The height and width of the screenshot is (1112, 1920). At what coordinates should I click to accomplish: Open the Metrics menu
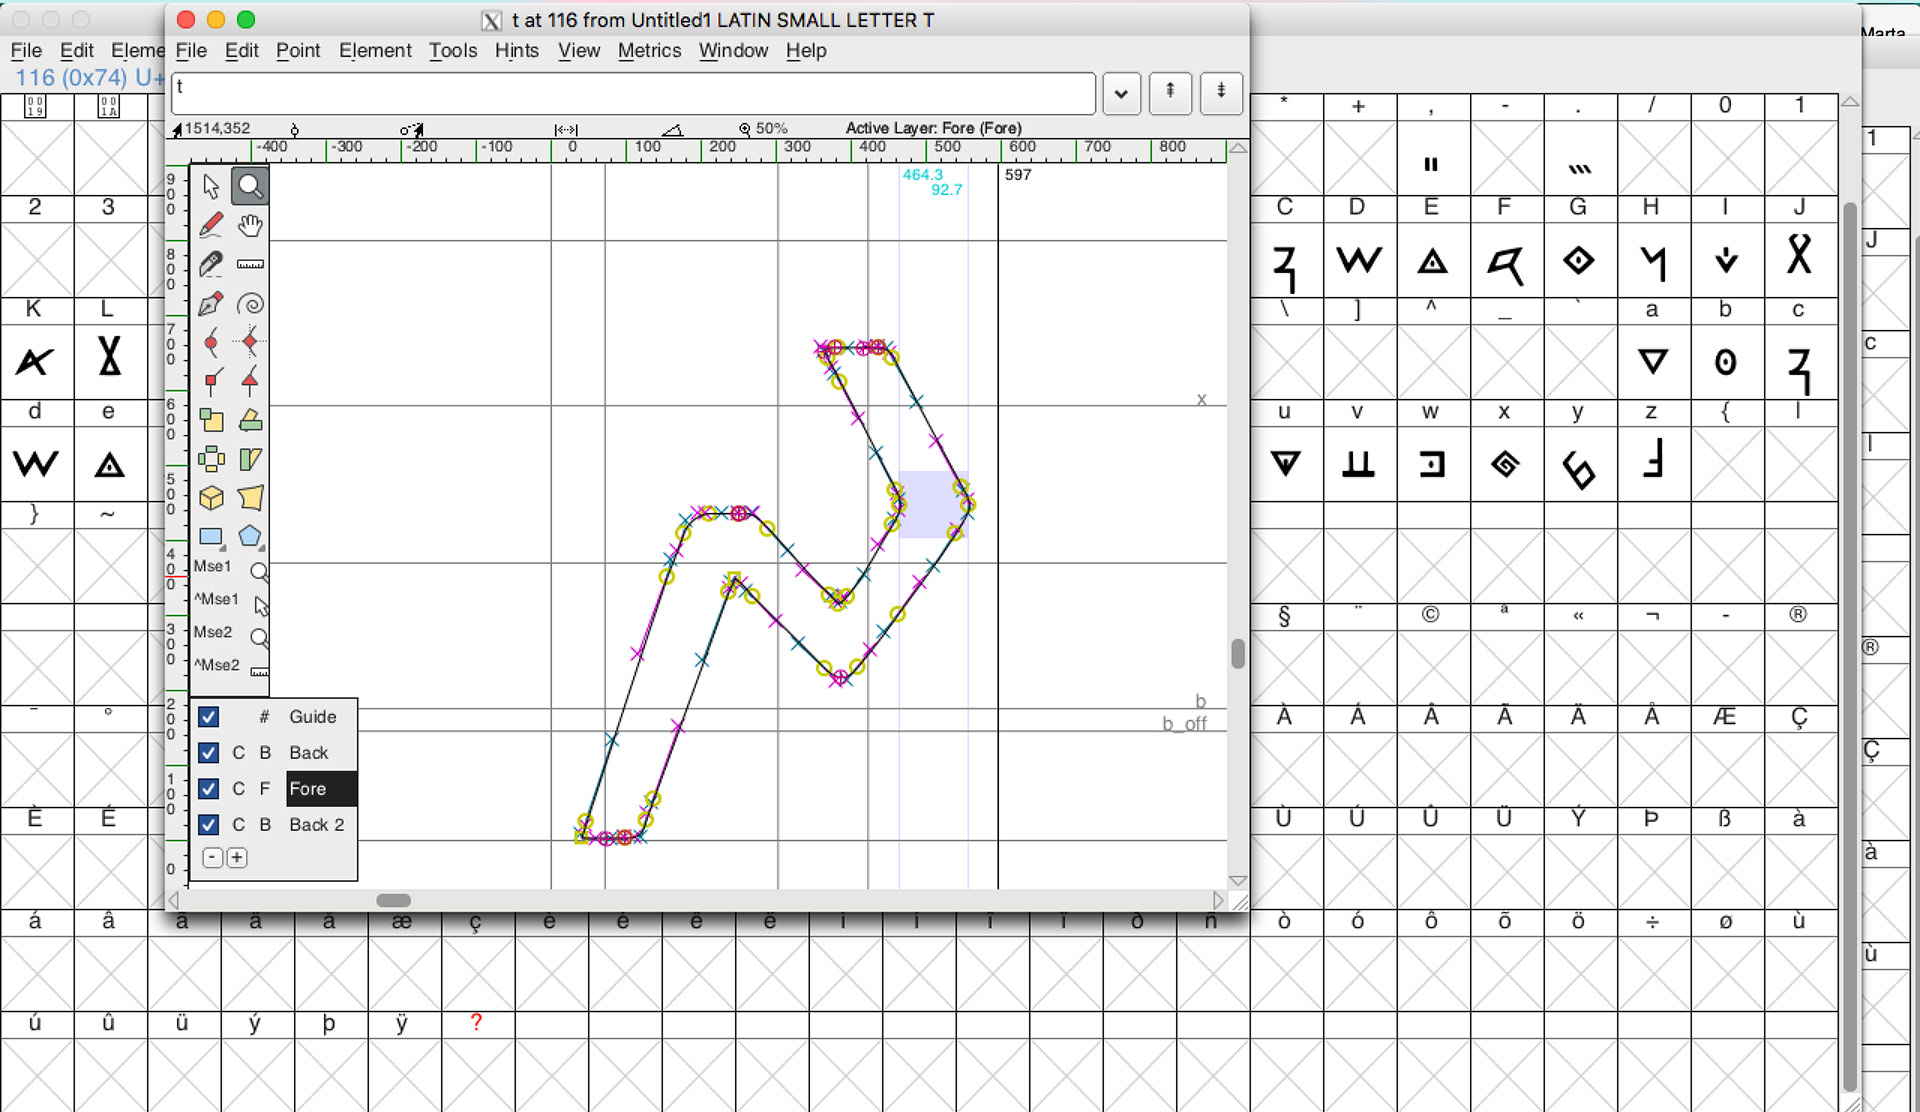coord(649,51)
